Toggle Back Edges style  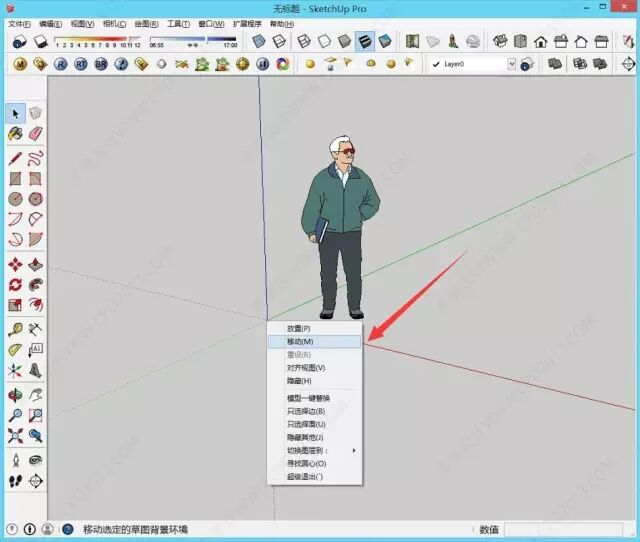[280, 41]
